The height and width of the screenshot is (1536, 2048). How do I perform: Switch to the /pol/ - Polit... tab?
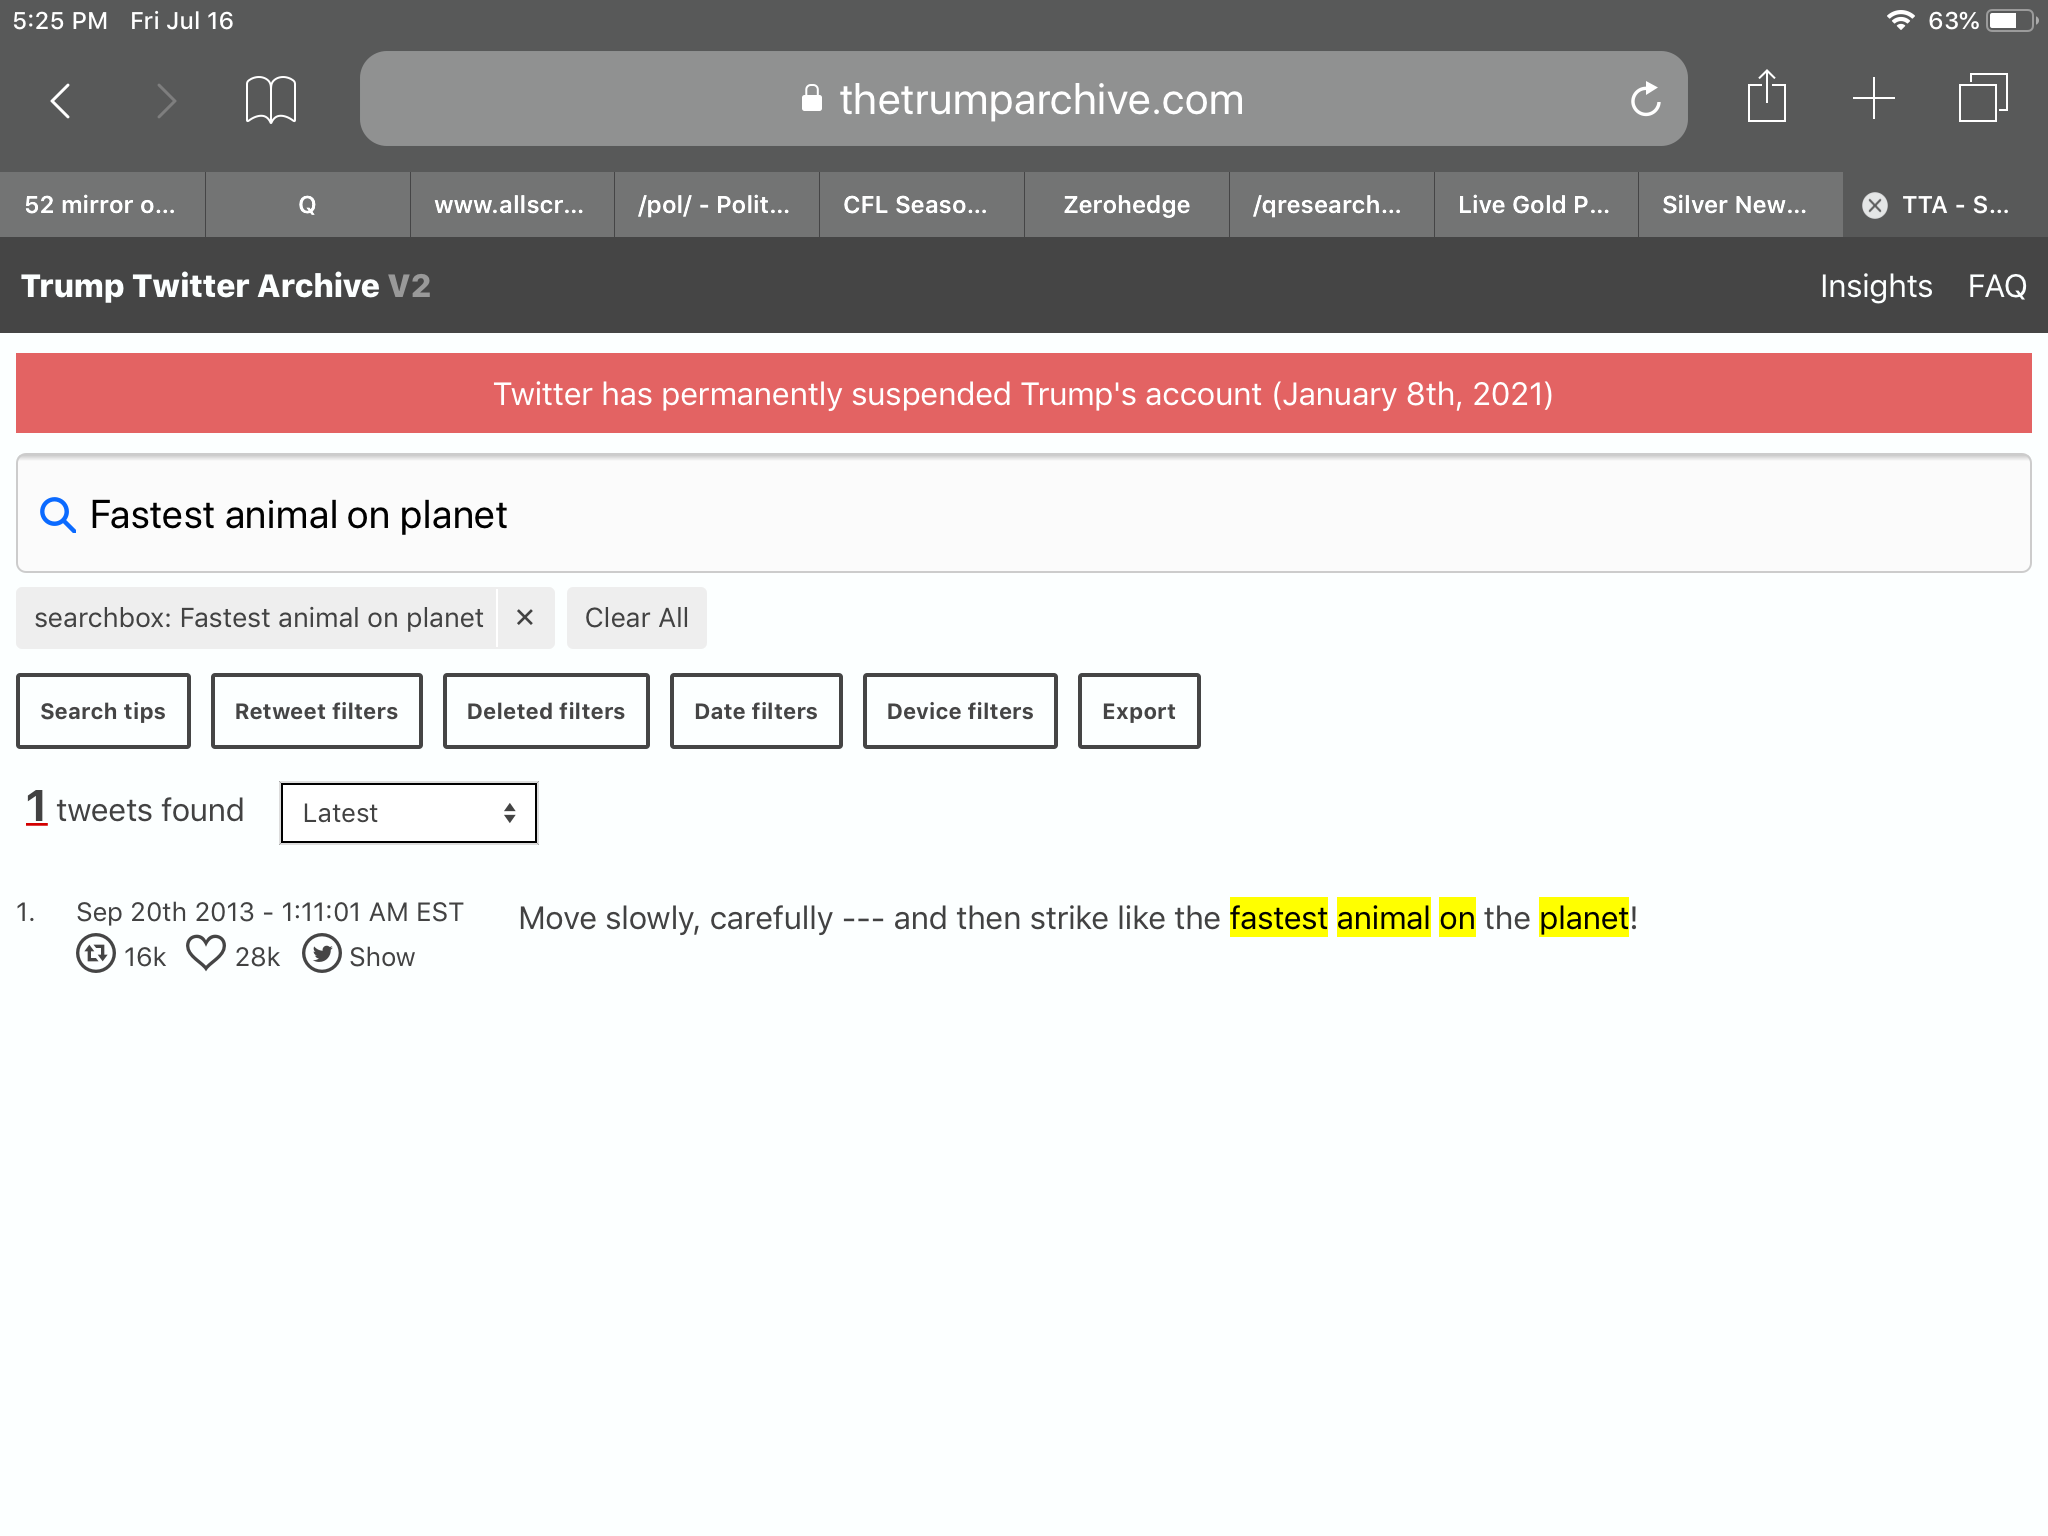(717, 205)
